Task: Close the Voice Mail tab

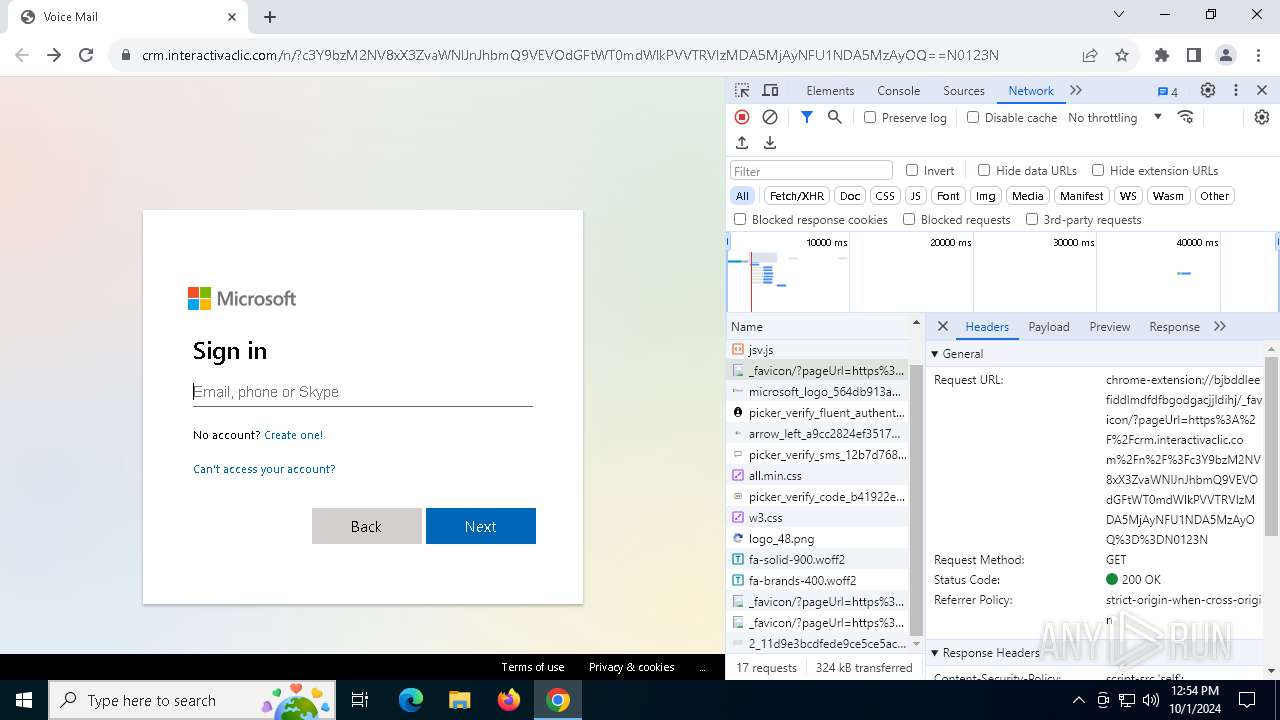Action: point(232,17)
